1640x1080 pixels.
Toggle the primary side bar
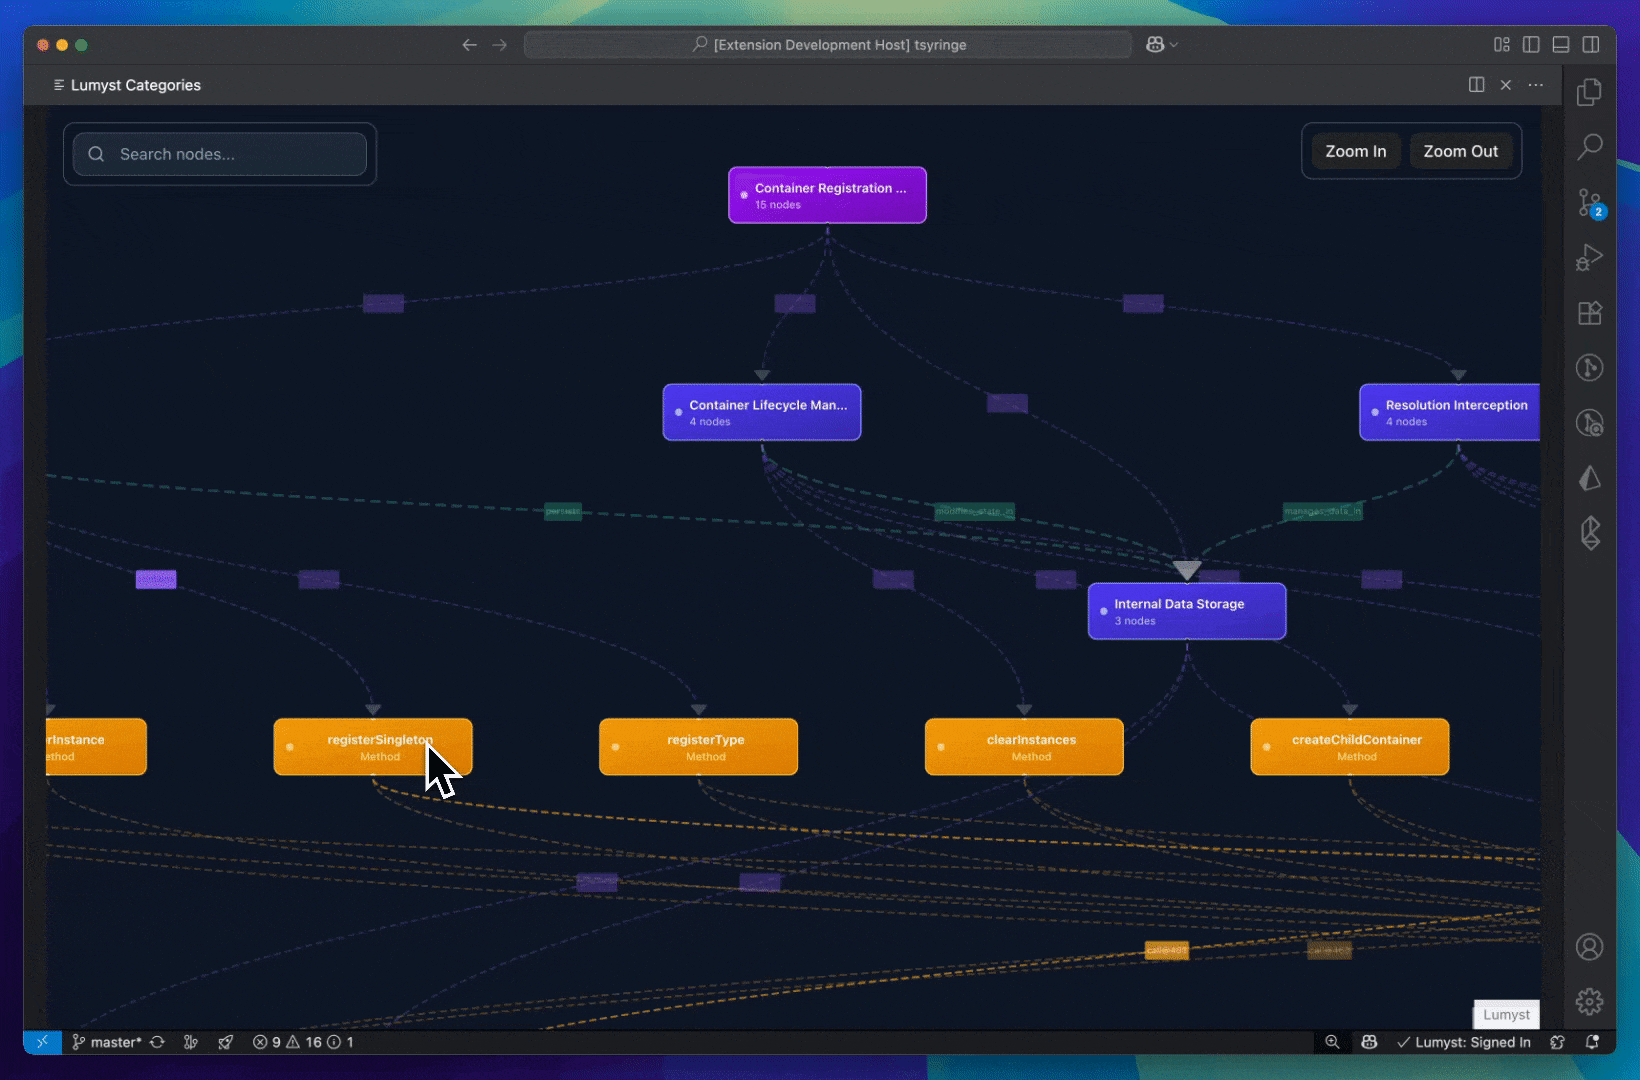(1531, 45)
